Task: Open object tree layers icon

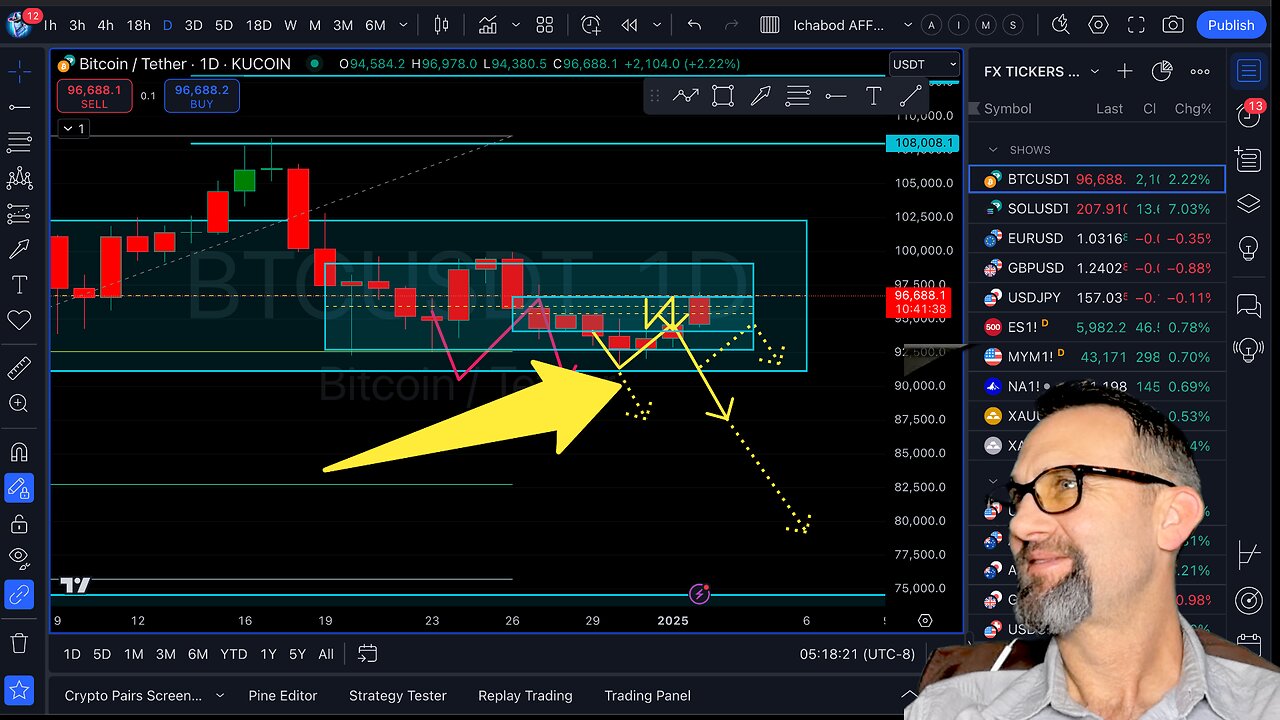Action: 1248,204
